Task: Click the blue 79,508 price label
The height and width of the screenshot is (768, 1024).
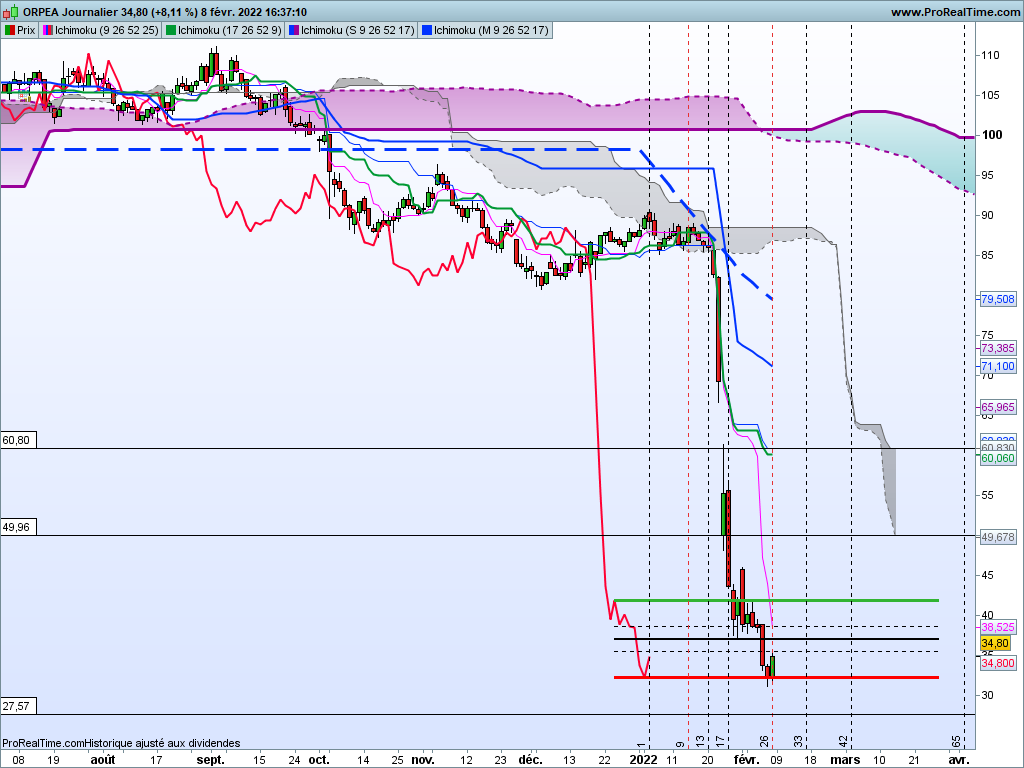Action: pos(998,299)
